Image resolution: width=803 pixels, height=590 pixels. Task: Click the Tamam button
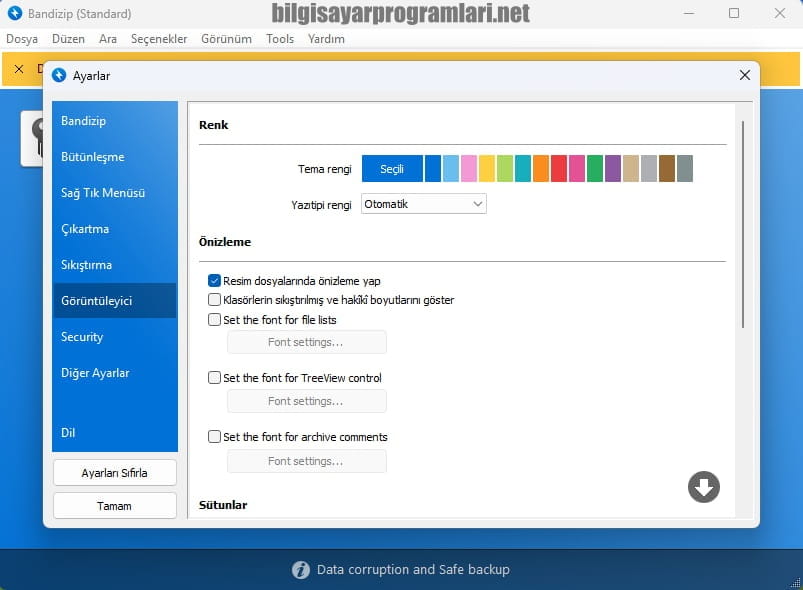tap(115, 505)
